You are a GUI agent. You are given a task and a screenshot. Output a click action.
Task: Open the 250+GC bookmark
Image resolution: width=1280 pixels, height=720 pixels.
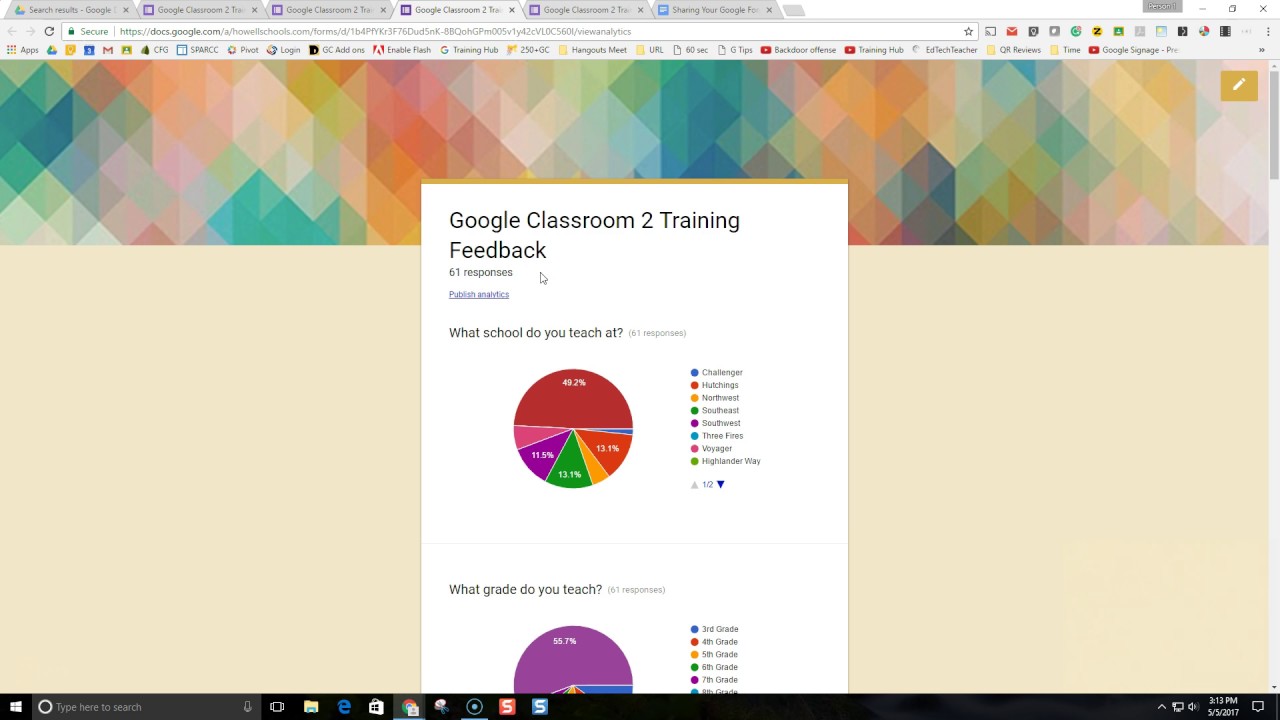[x=528, y=50]
